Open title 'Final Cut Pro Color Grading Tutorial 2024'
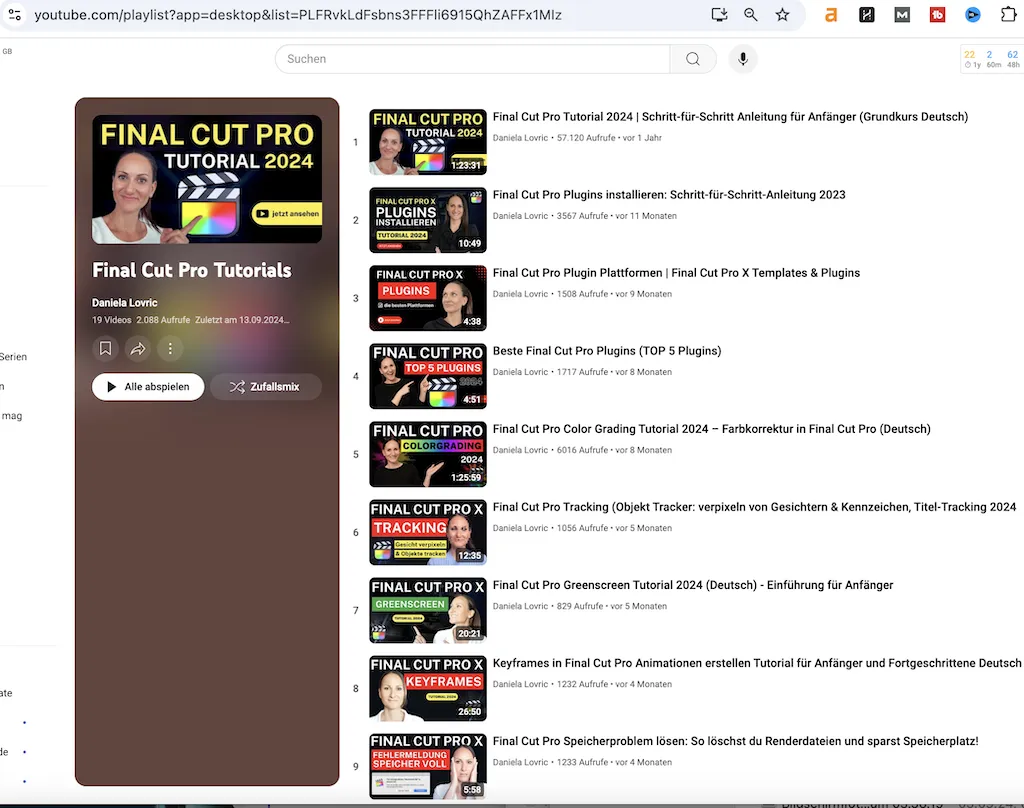This screenshot has height=808, width=1024. pos(711,429)
